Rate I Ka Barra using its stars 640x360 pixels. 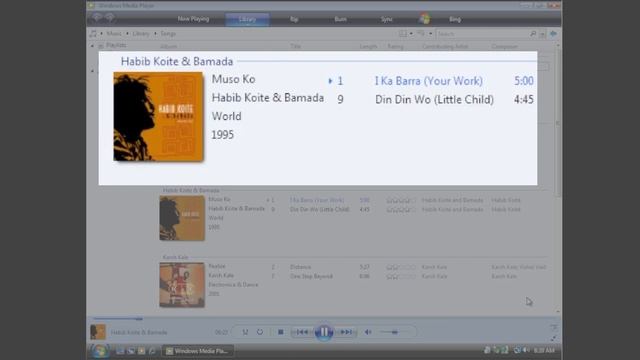(401, 200)
